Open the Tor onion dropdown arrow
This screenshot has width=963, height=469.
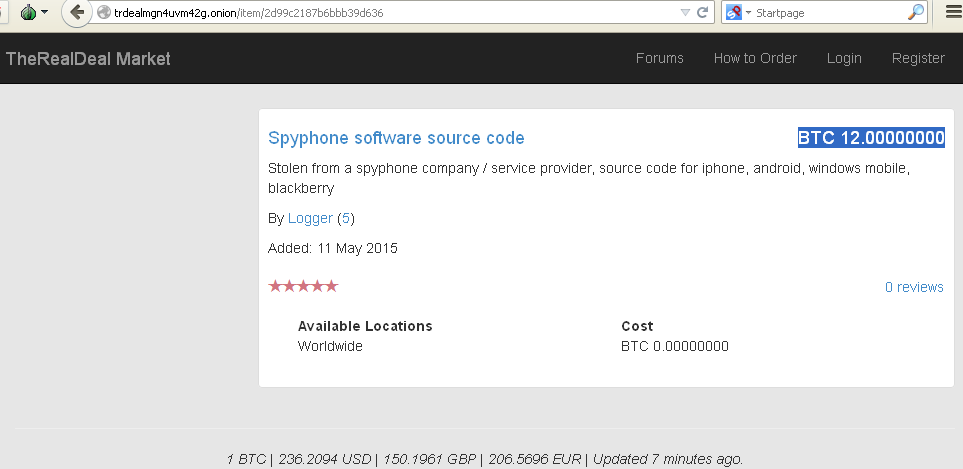pyautogui.click(x=45, y=12)
